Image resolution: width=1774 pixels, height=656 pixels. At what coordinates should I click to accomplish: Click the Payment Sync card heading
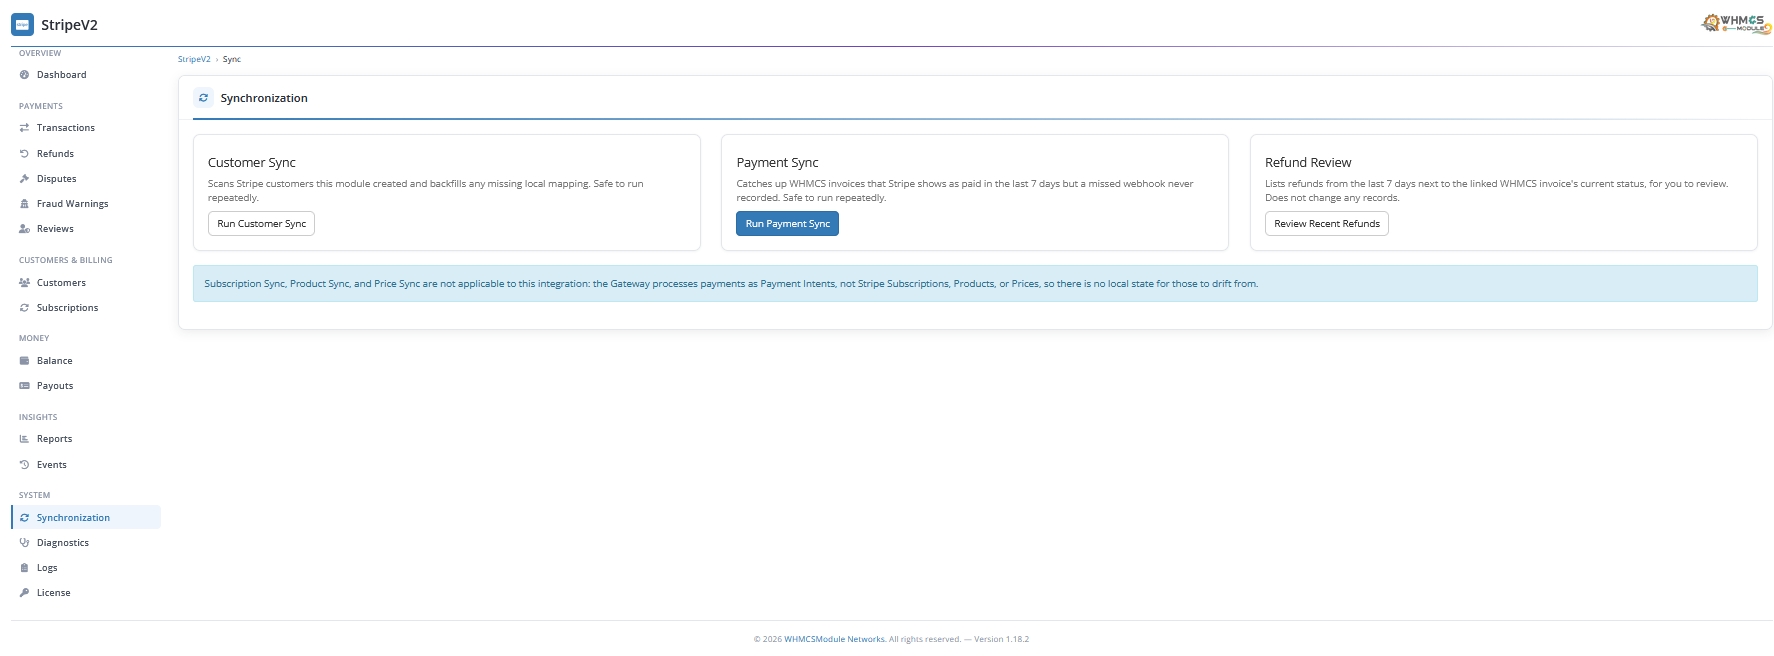coord(777,163)
